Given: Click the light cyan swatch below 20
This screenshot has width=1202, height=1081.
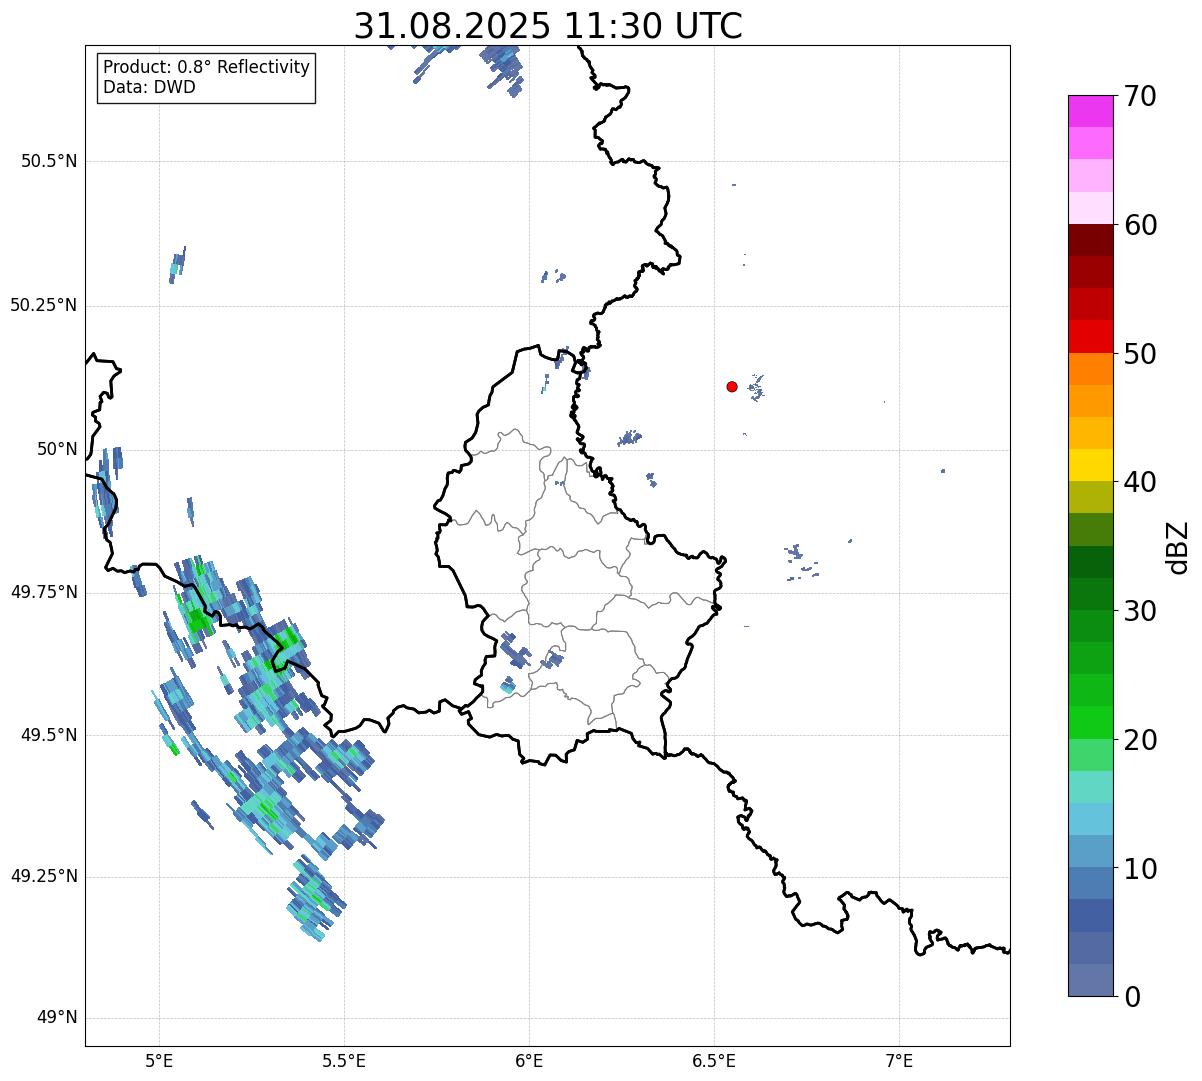Looking at the screenshot, I should point(1091,787).
